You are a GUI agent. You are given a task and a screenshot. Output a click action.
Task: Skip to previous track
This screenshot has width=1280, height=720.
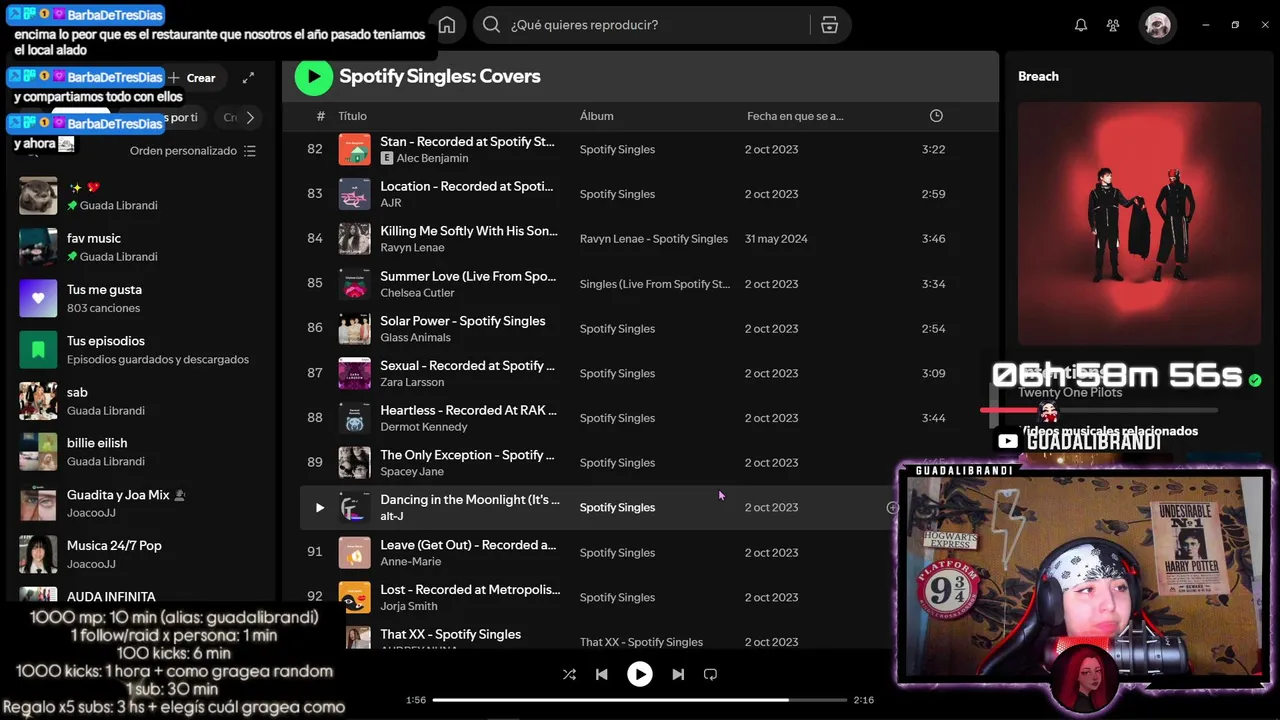click(601, 674)
